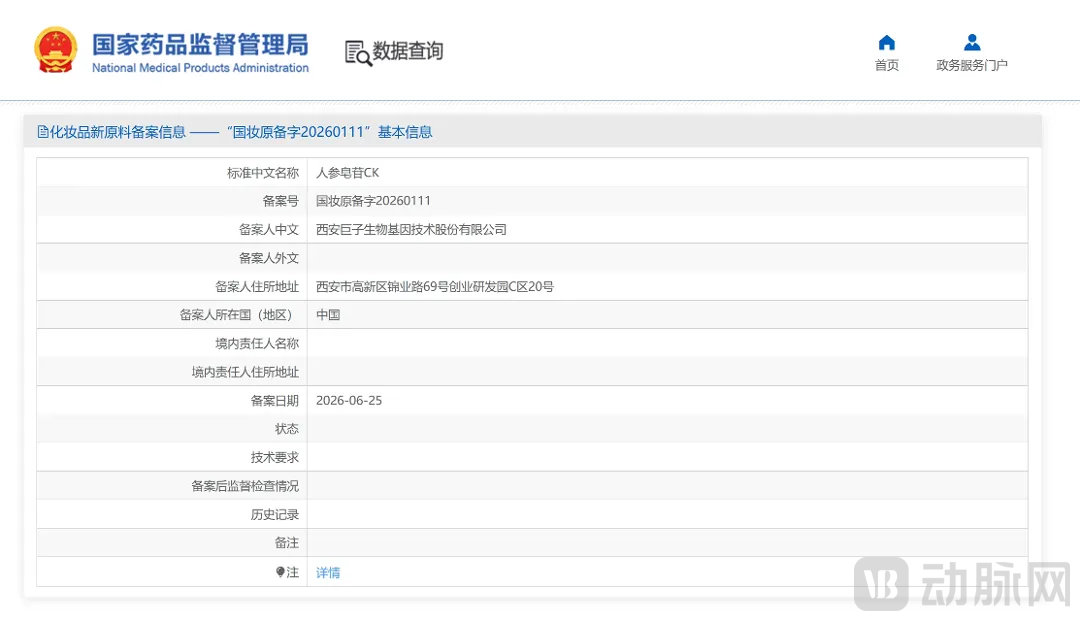Viewport: 1080px width, 621px height.
Task: Select the 中国 country value
Action: click(x=328, y=315)
